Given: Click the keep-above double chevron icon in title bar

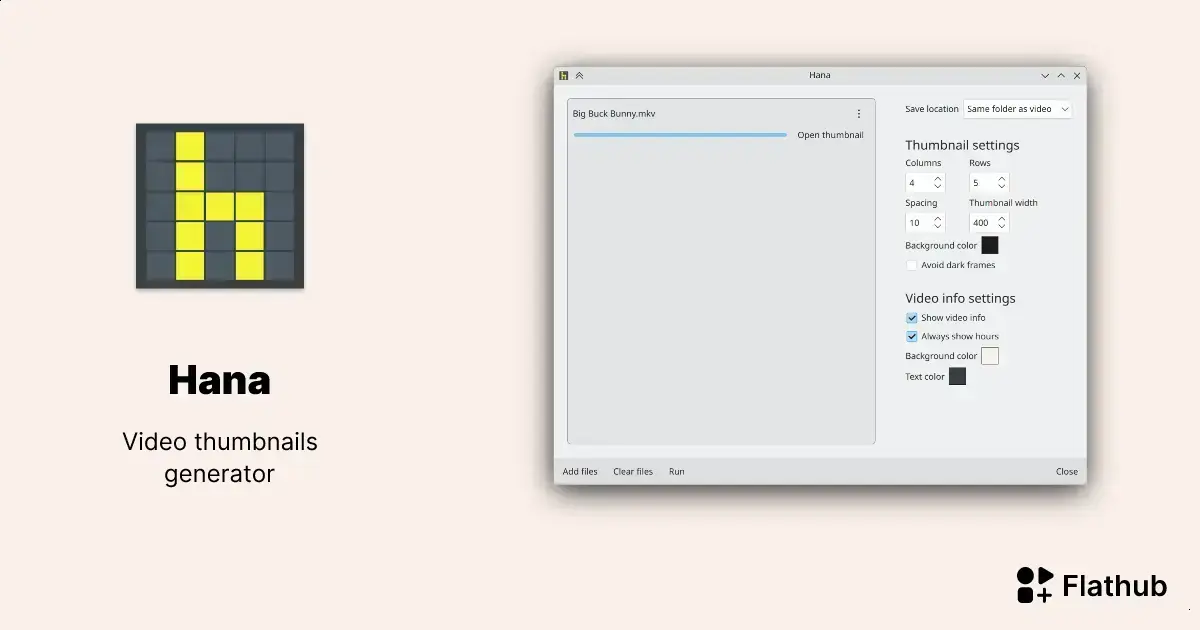Looking at the screenshot, I should pos(579,75).
